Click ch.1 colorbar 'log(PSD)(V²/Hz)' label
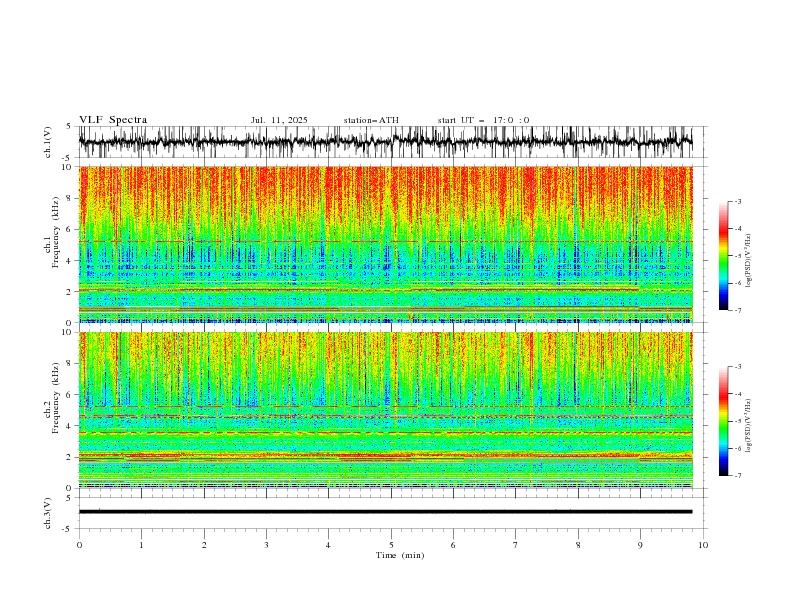Viewport: 792px width, 612px height. [748, 261]
